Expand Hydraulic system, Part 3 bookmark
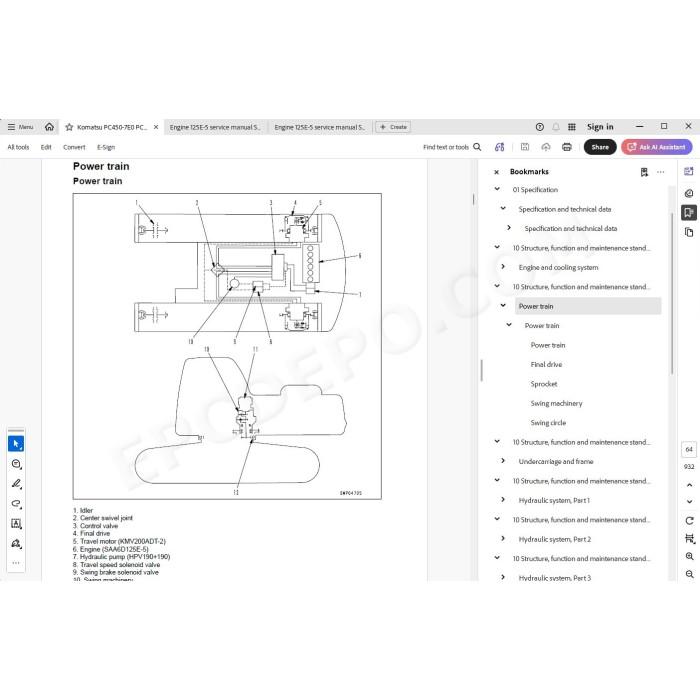 point(503,577)
